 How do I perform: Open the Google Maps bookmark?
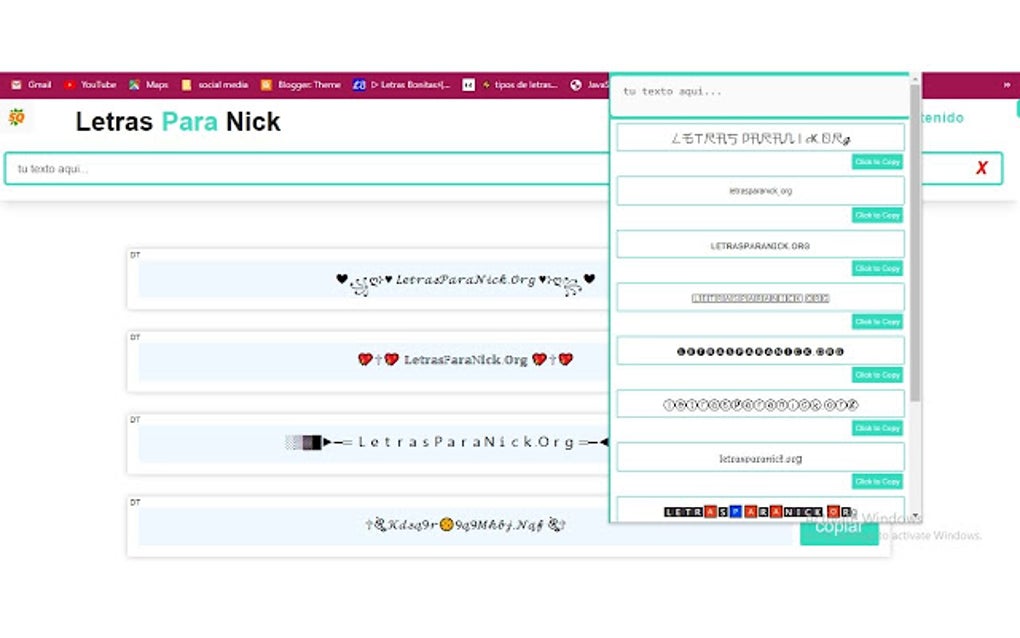(149, 85)
